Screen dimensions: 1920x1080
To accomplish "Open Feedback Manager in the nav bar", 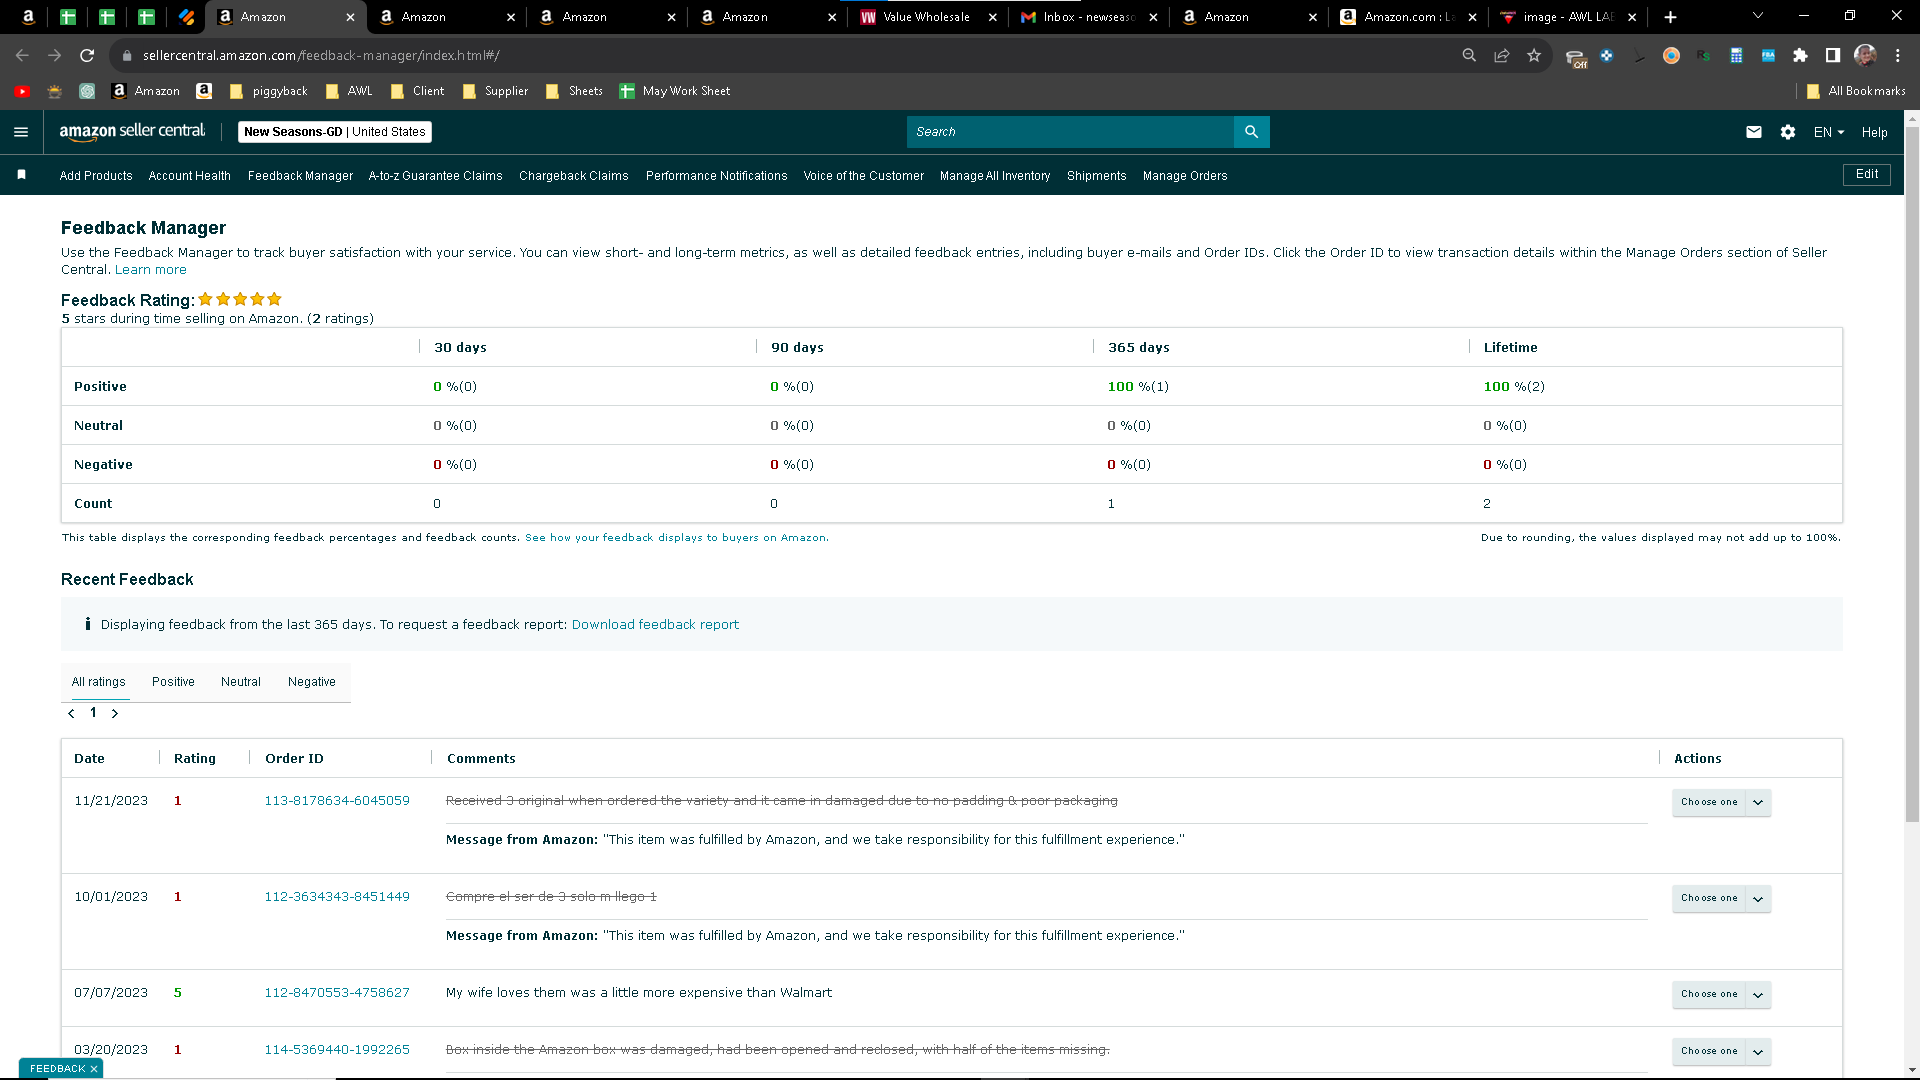I will click(300, 176).
